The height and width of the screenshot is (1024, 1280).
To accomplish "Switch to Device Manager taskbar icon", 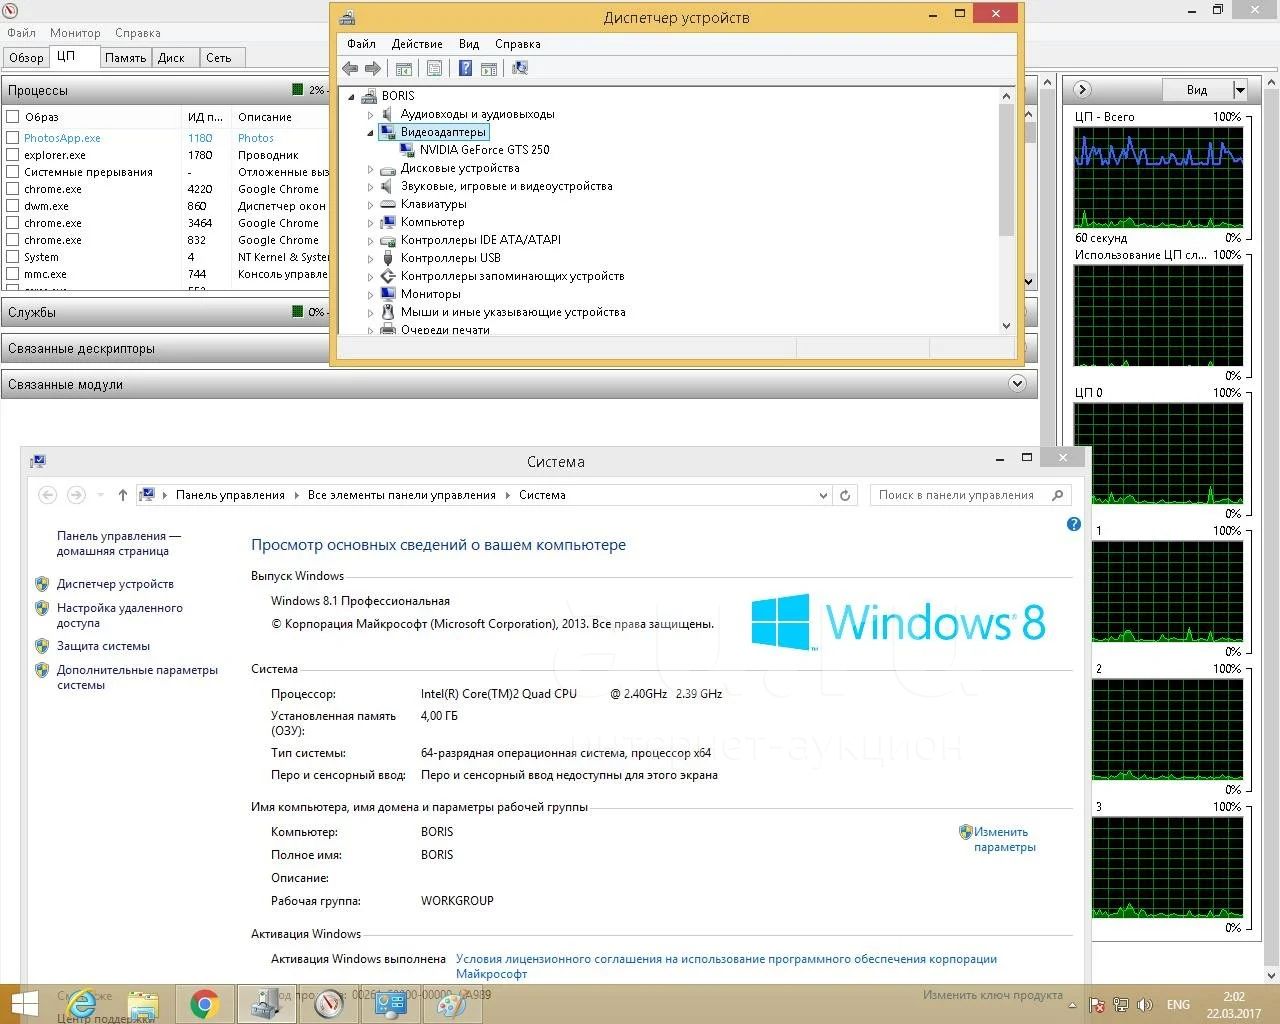I will coord(266,1004).
